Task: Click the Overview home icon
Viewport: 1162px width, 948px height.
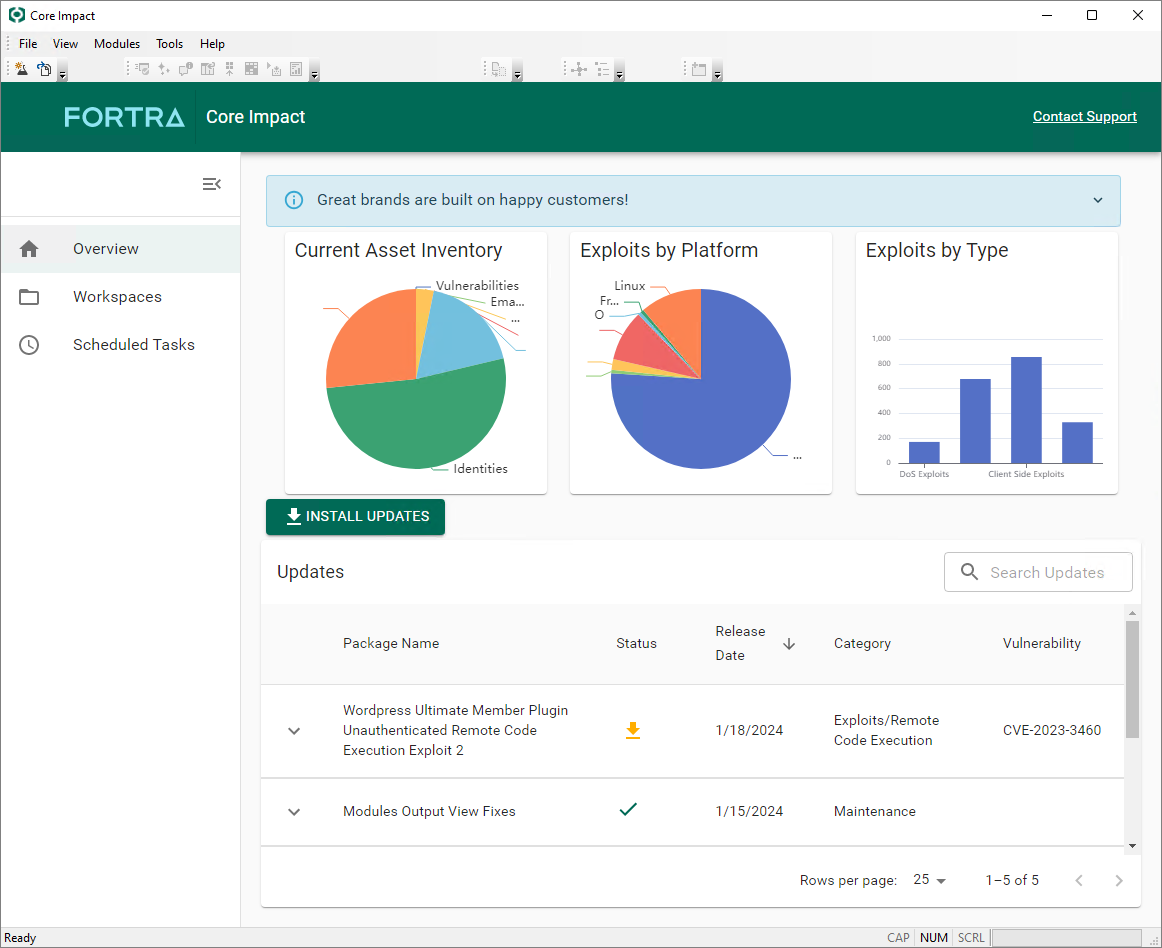Action: pyautogui.click(x=29, y=249)
